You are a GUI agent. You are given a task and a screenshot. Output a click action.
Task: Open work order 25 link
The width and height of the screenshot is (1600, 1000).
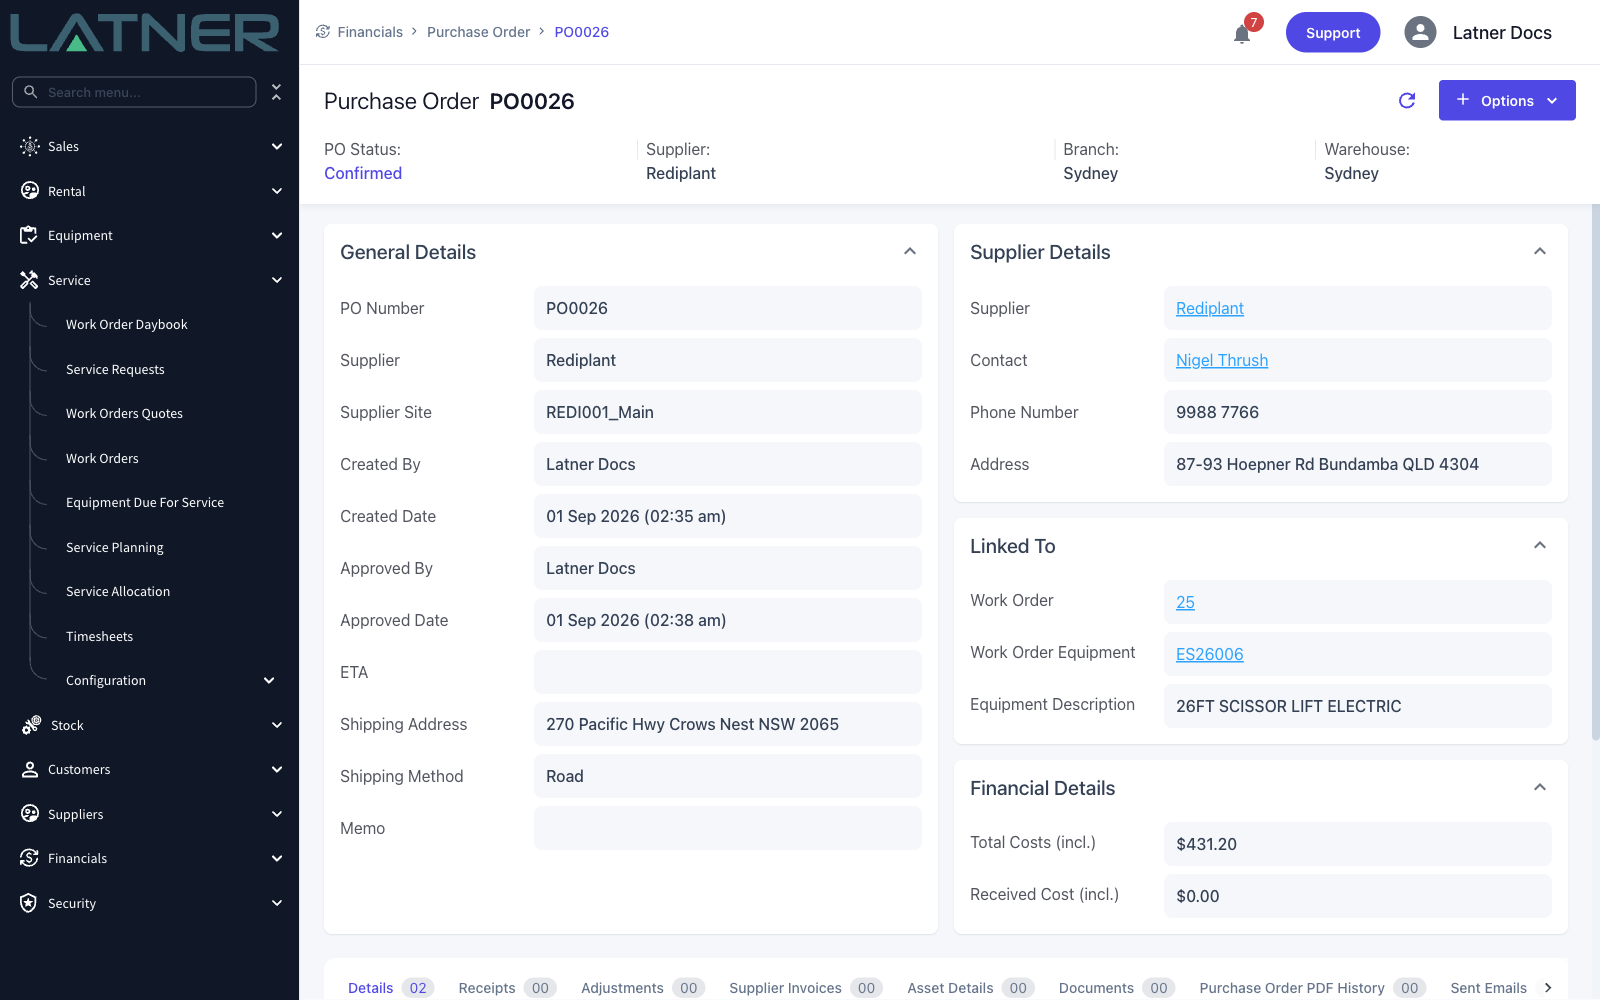click(1185, 602)
